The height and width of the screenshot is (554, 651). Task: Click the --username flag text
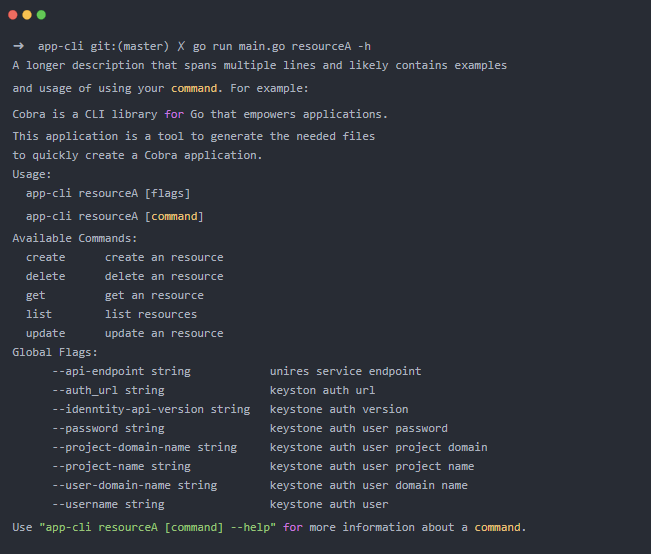coord(86,504)
